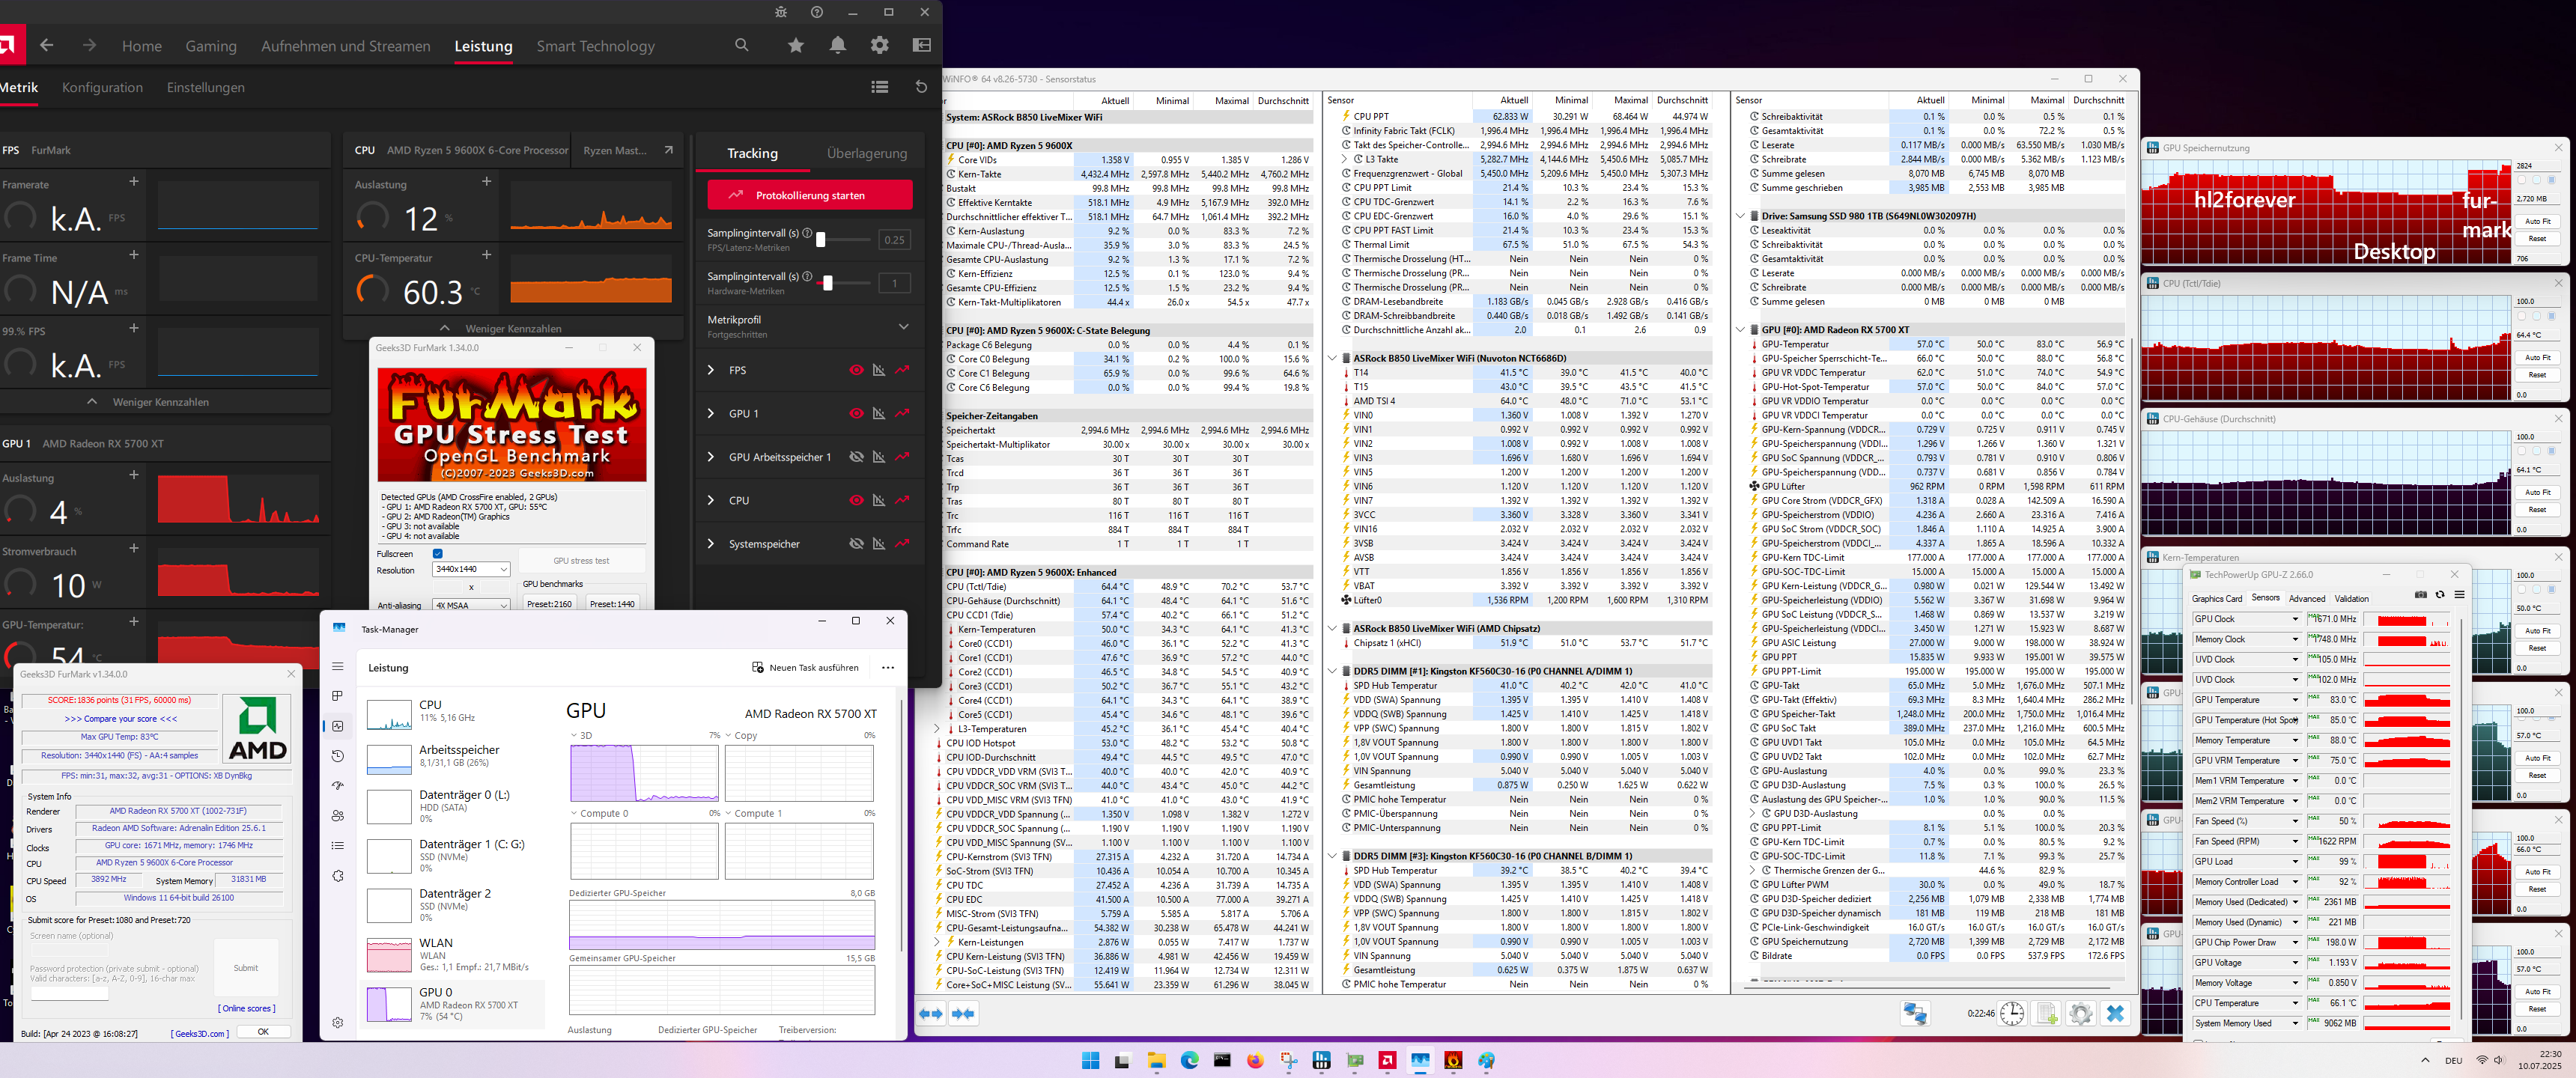Click Protokollierung starten button
Image resolution: width=2576 pixels, height=1078 pixels.
pyautogui.click(x=810, y=195)
